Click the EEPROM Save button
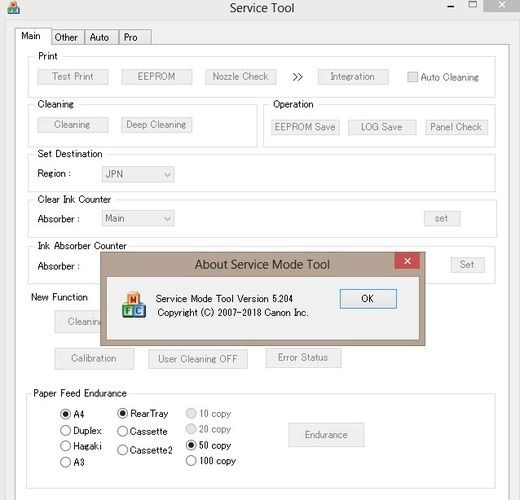 [x=305, y=127]
